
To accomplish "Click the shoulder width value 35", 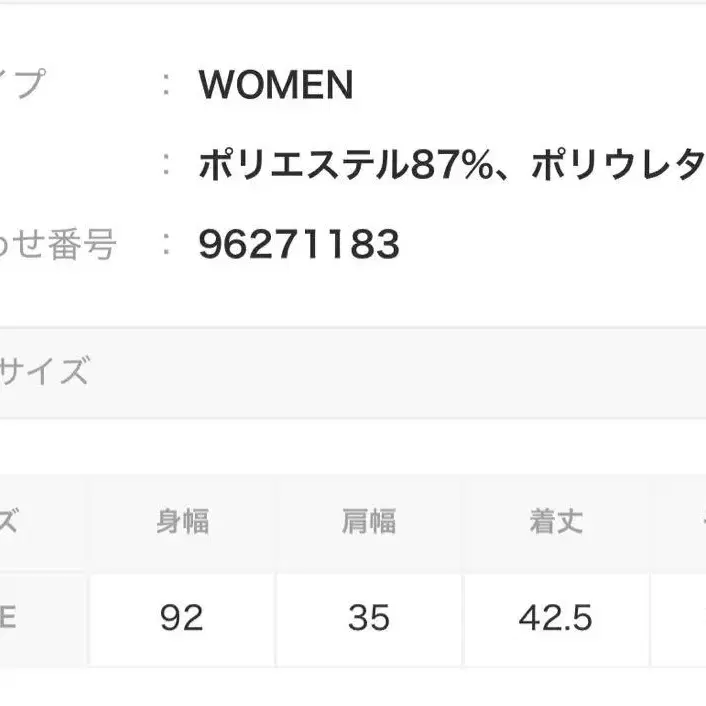I will click(368, 619).
